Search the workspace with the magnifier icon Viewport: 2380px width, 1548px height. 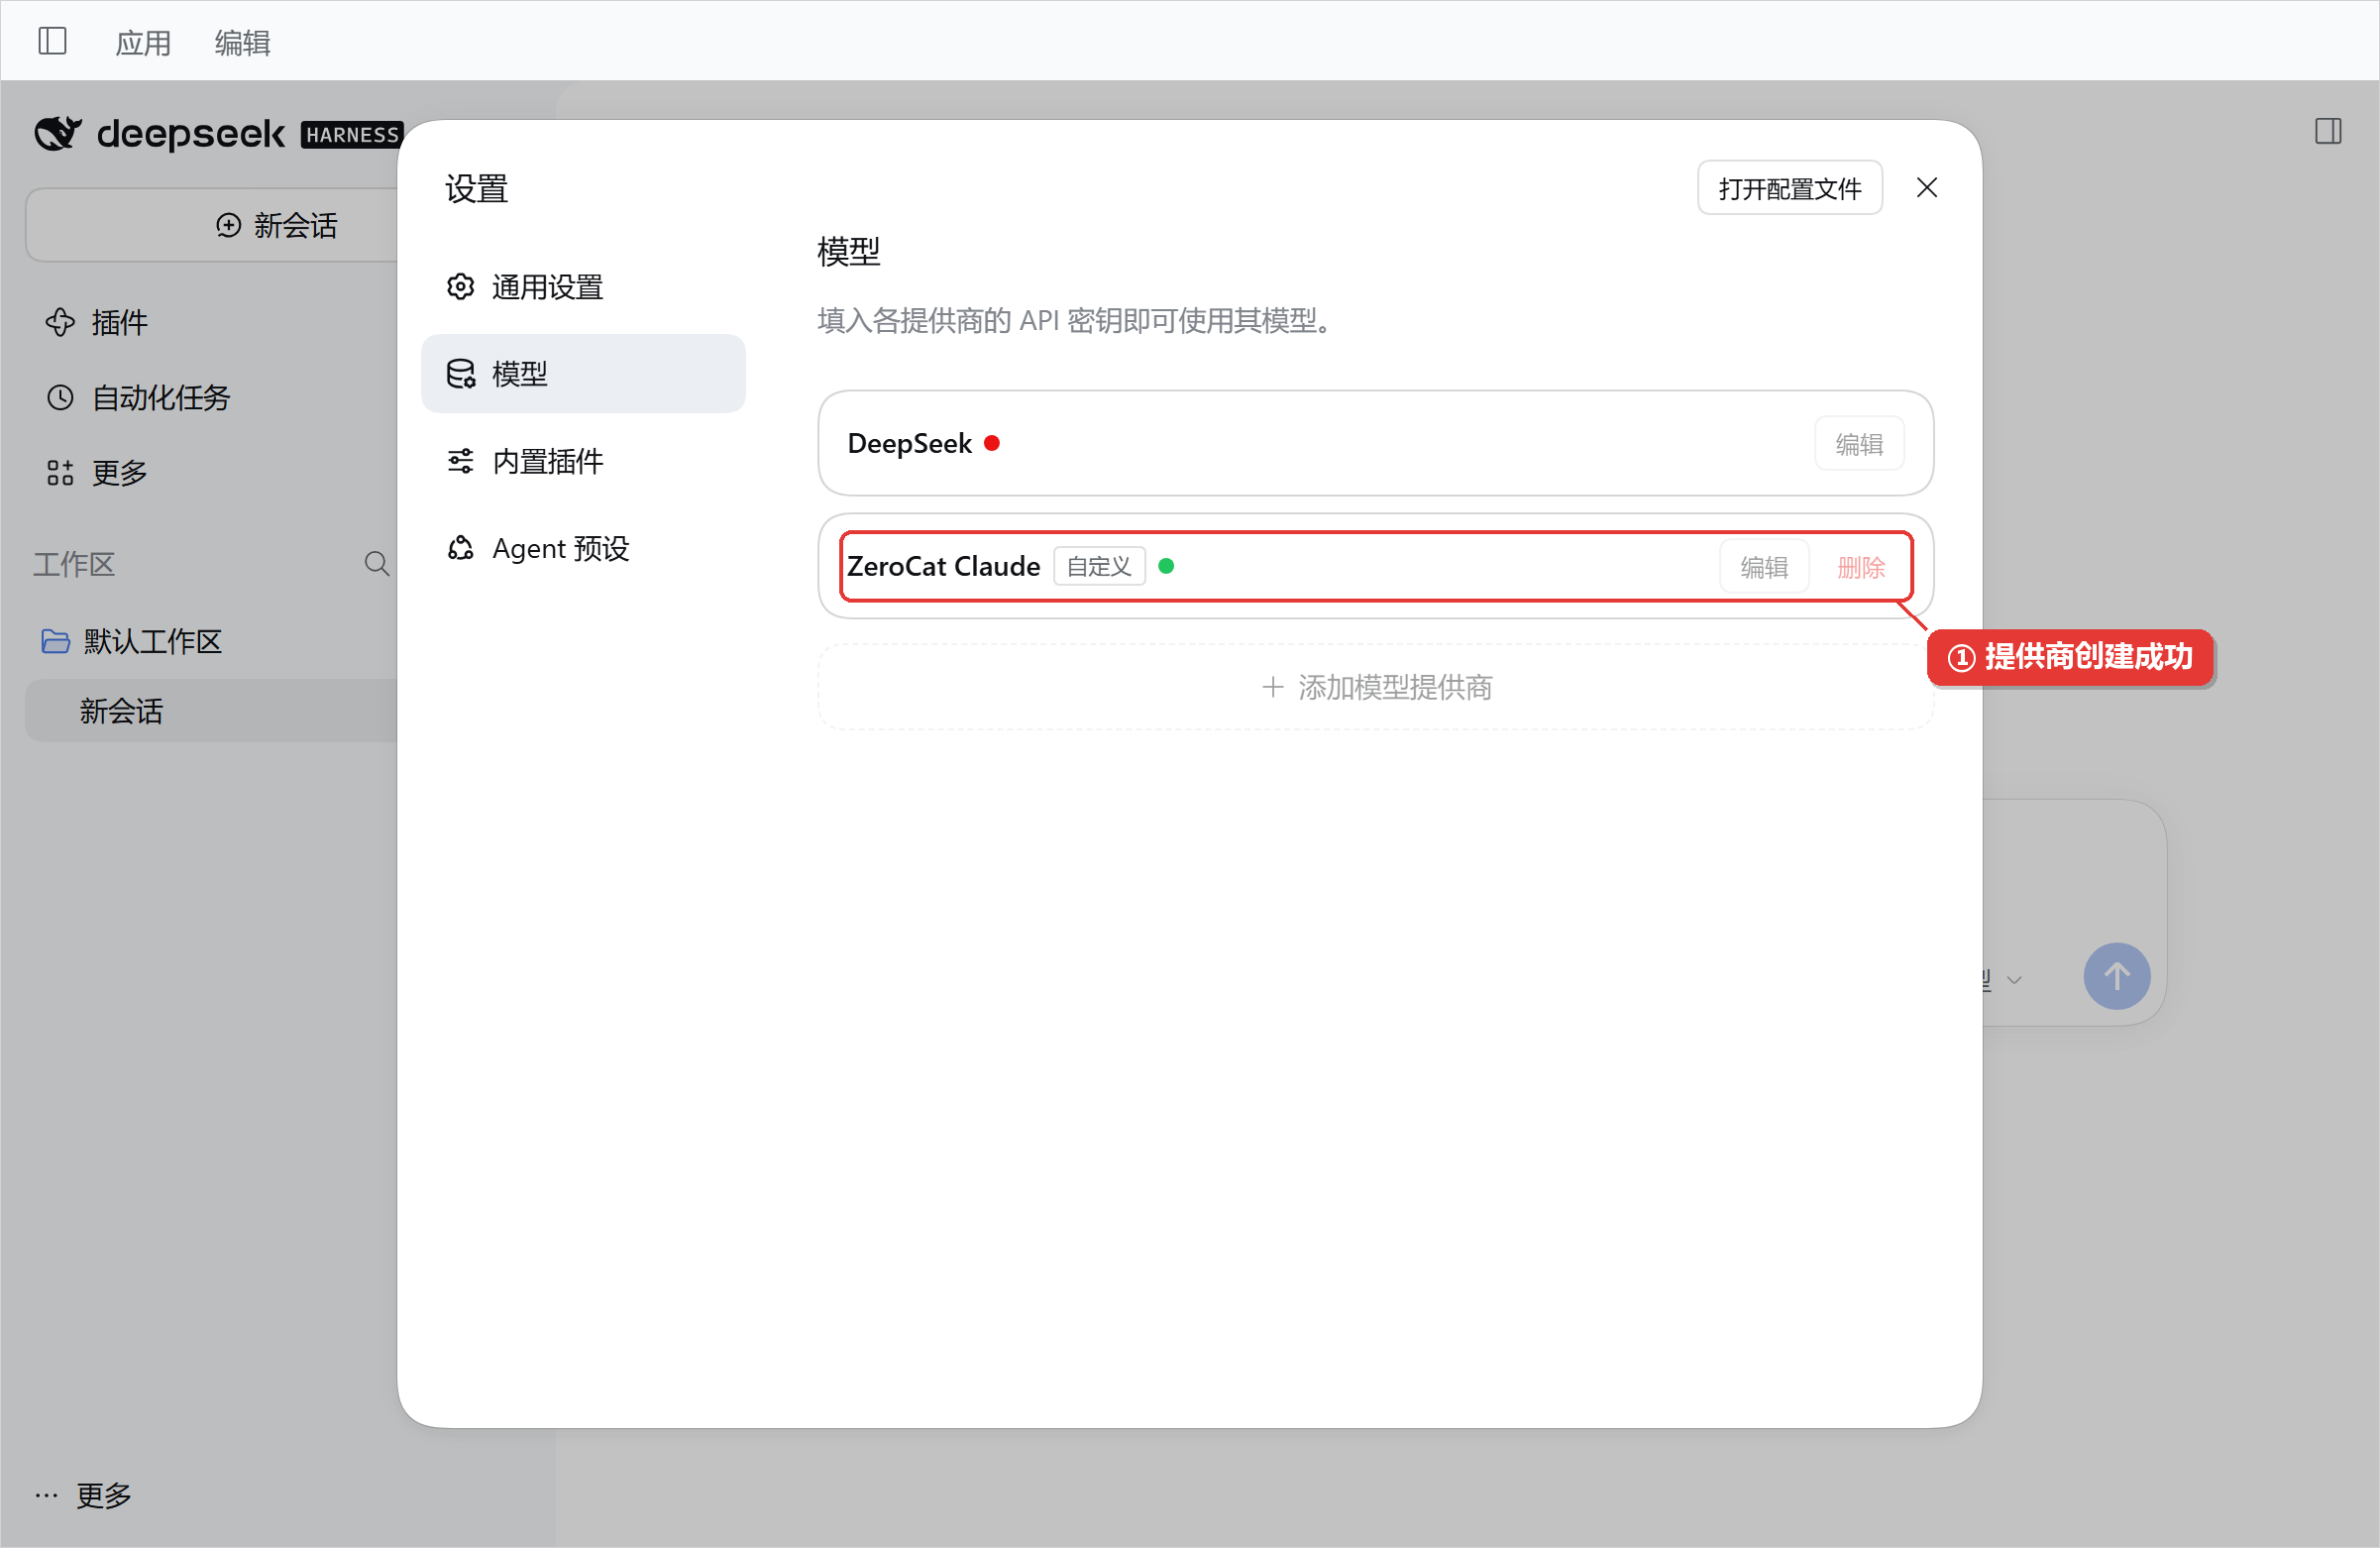pyautogui.click(x=377, y=564)
